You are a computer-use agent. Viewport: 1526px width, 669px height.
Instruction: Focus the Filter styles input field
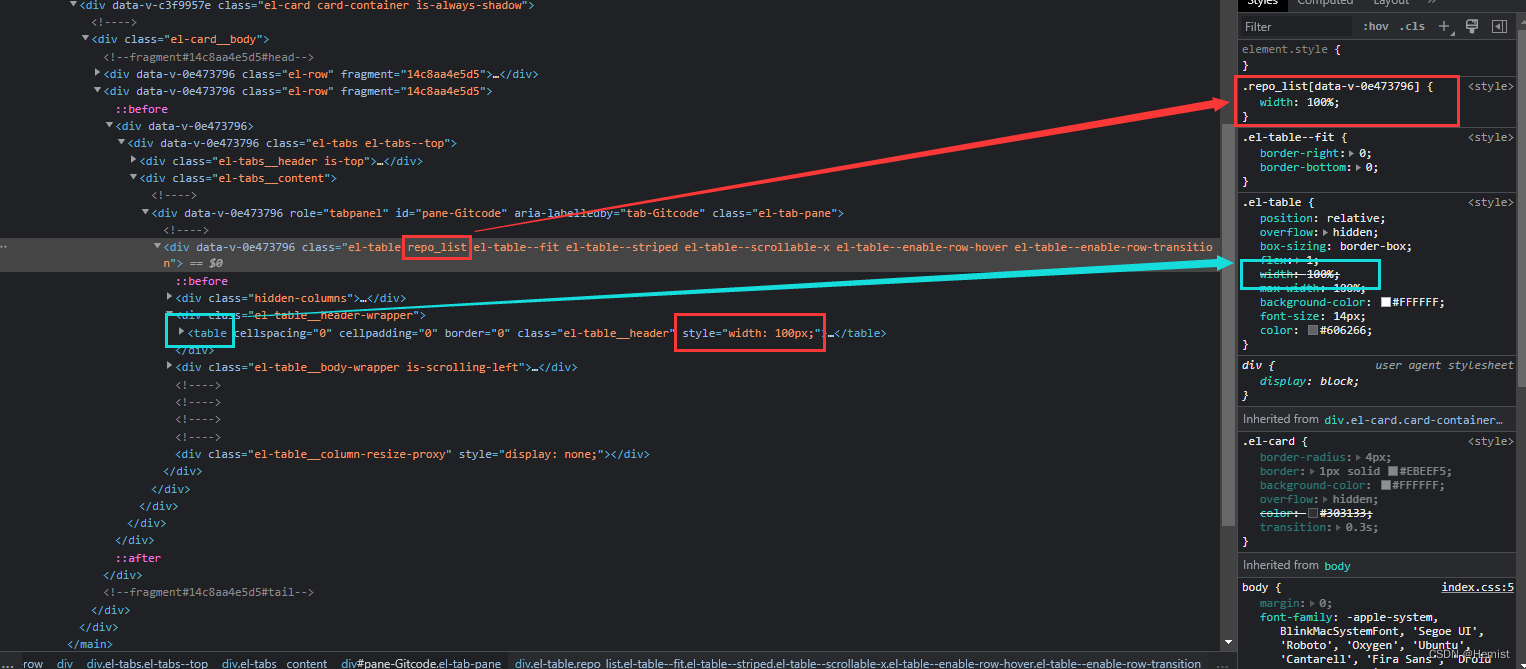[x=1295, y=27]
